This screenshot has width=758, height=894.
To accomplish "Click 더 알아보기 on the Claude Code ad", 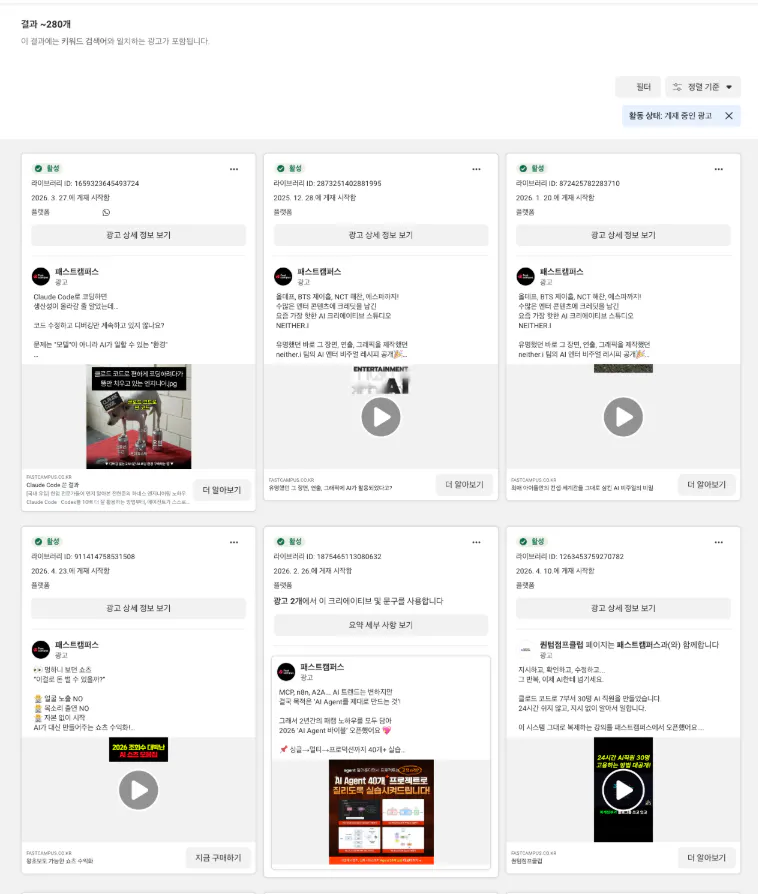I will click(222, 490).
